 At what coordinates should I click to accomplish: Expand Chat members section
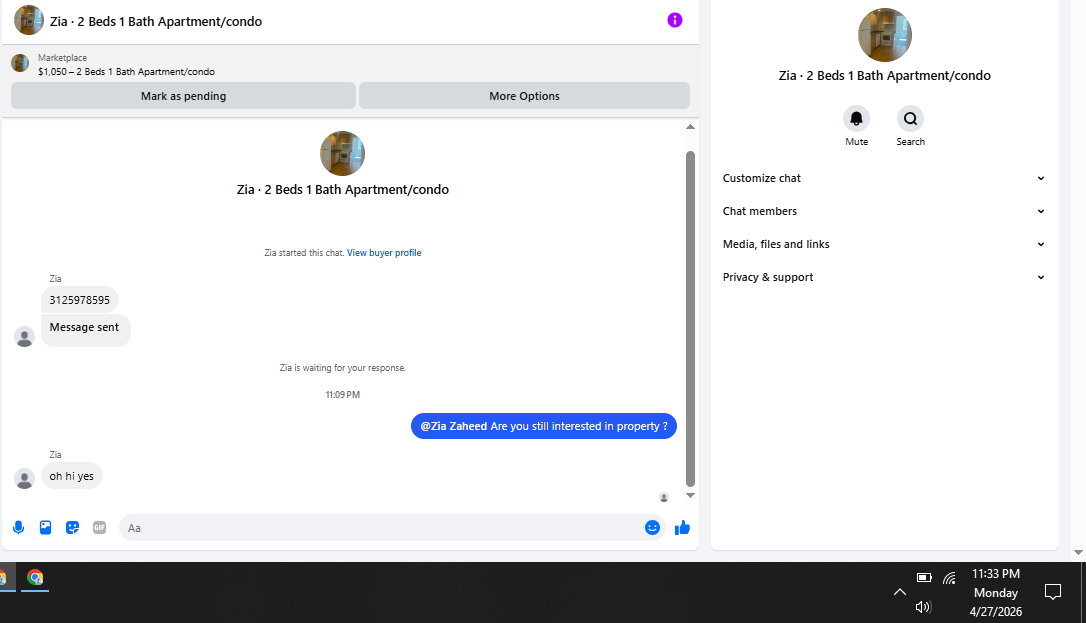pyautogui.click(x=884, y=211)
